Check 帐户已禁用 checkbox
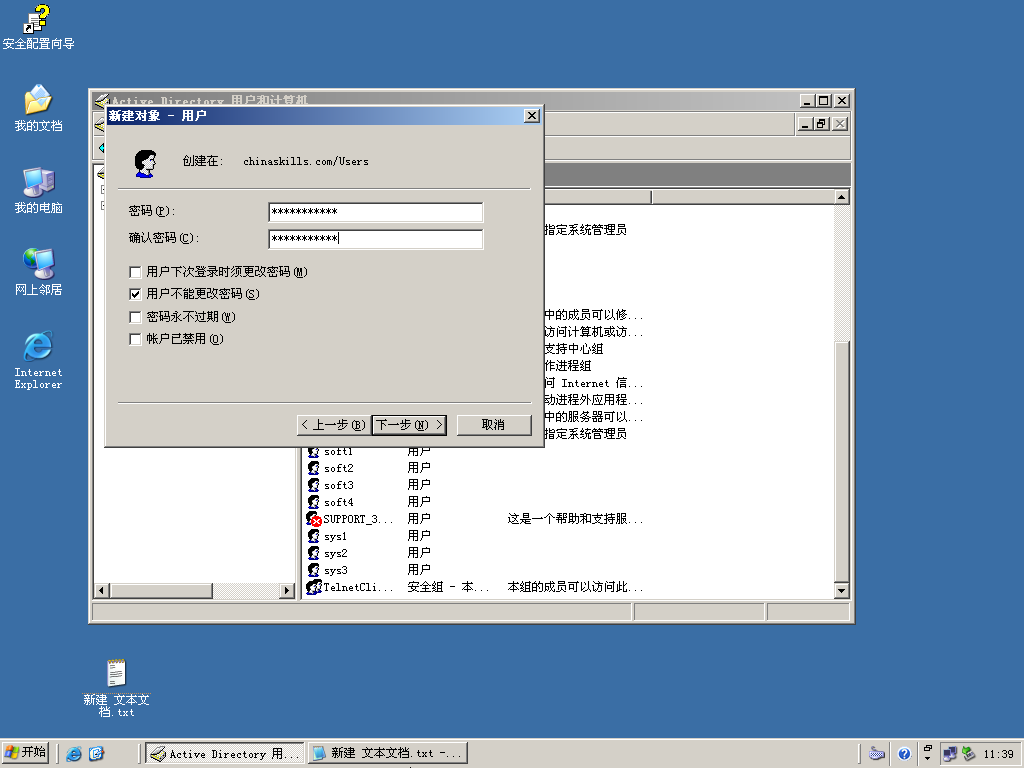Image resolution: width=1024 pixels, height=768 pixels. coord(135,340)
